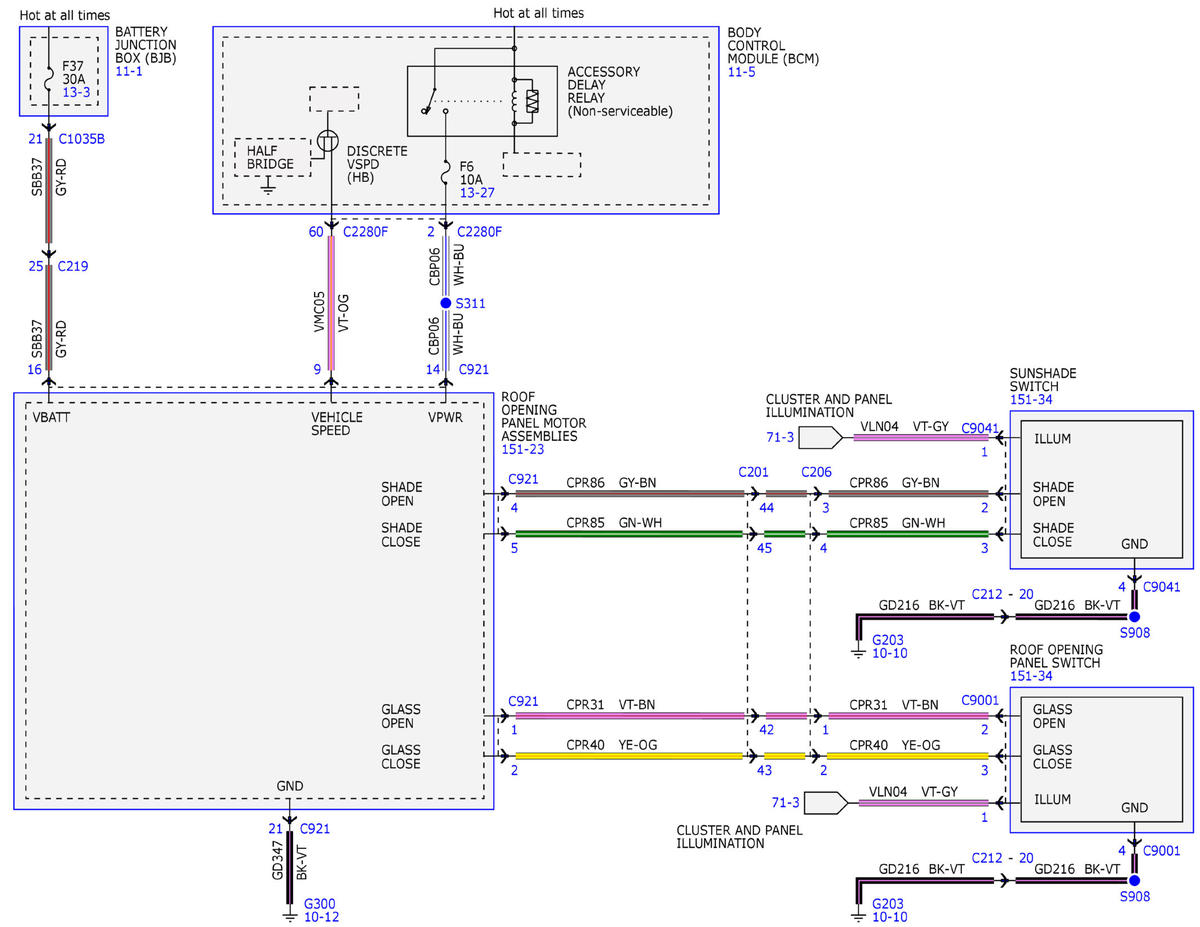This screenshot has height=927, width=1200.
Task: Select the VPWR terminal label
Action: pos(445,417)
